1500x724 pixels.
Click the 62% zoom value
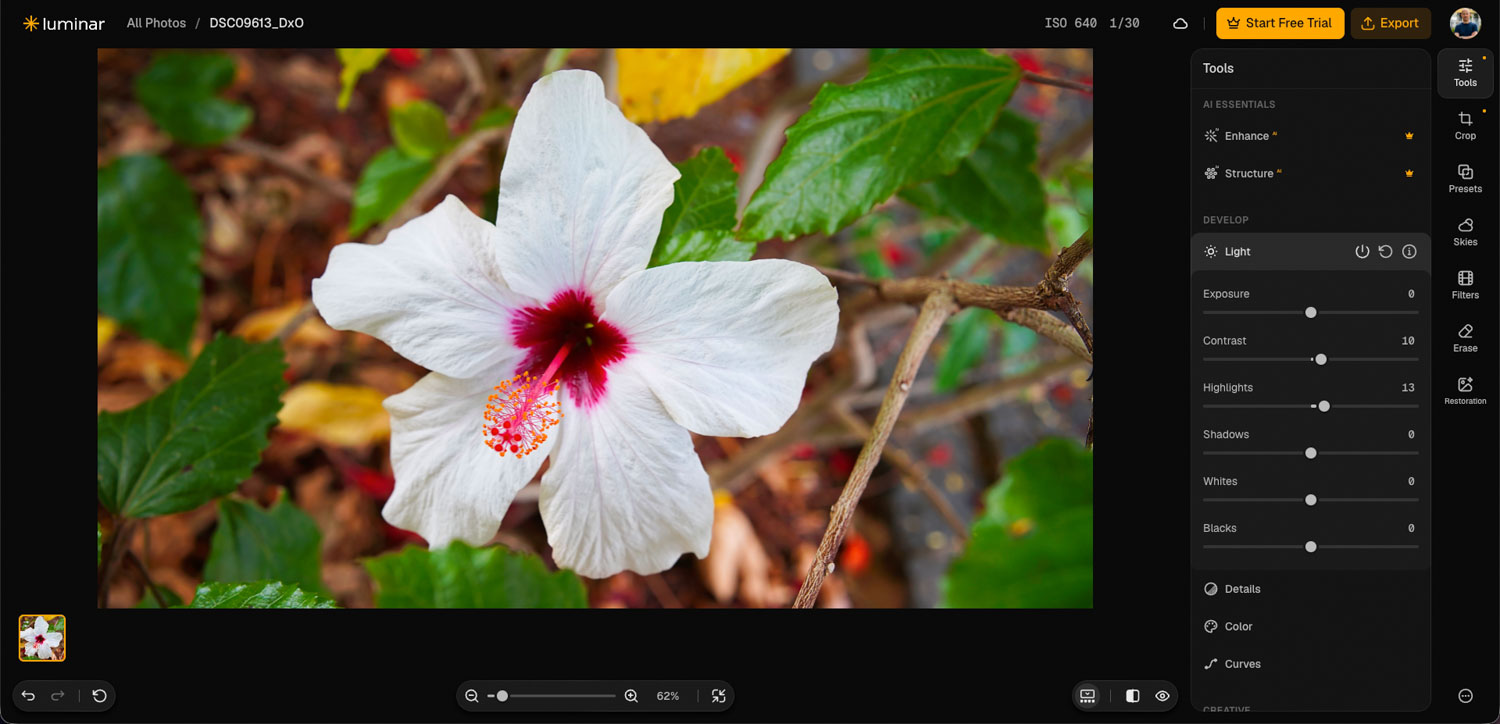coord(668,696)
